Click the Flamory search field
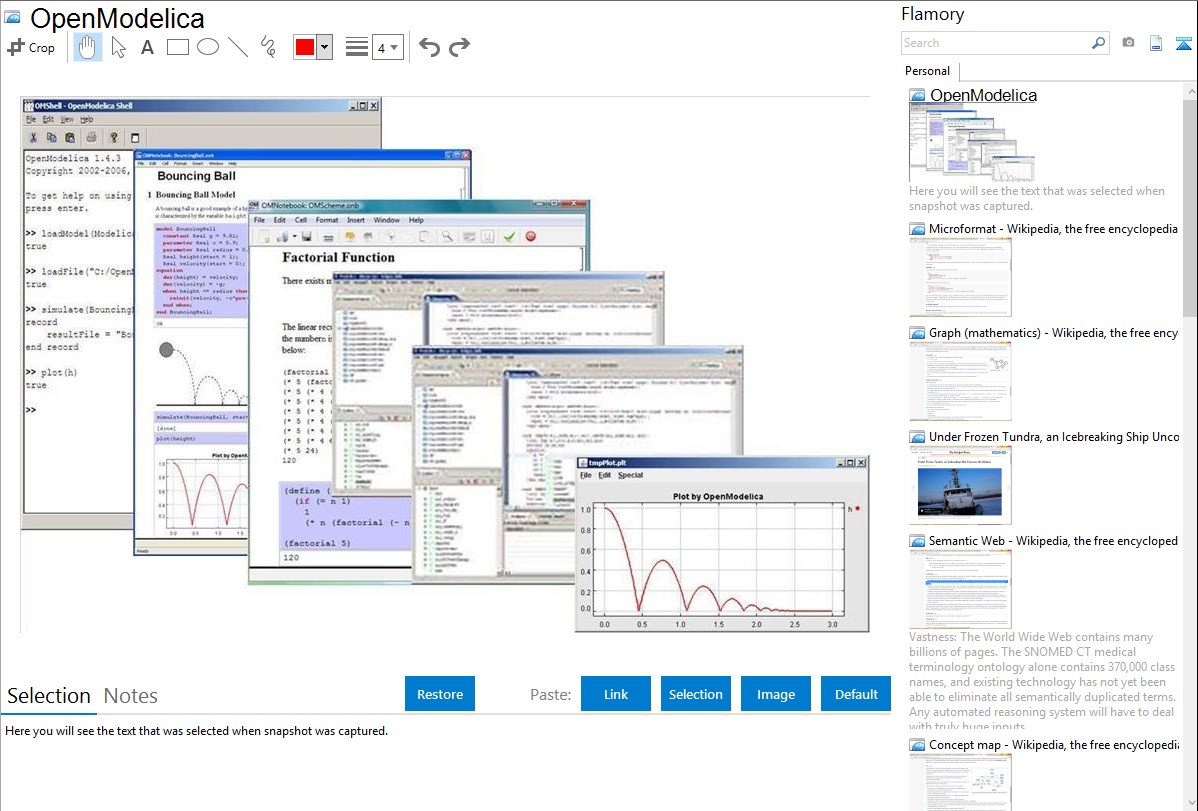 pos(995,43)
